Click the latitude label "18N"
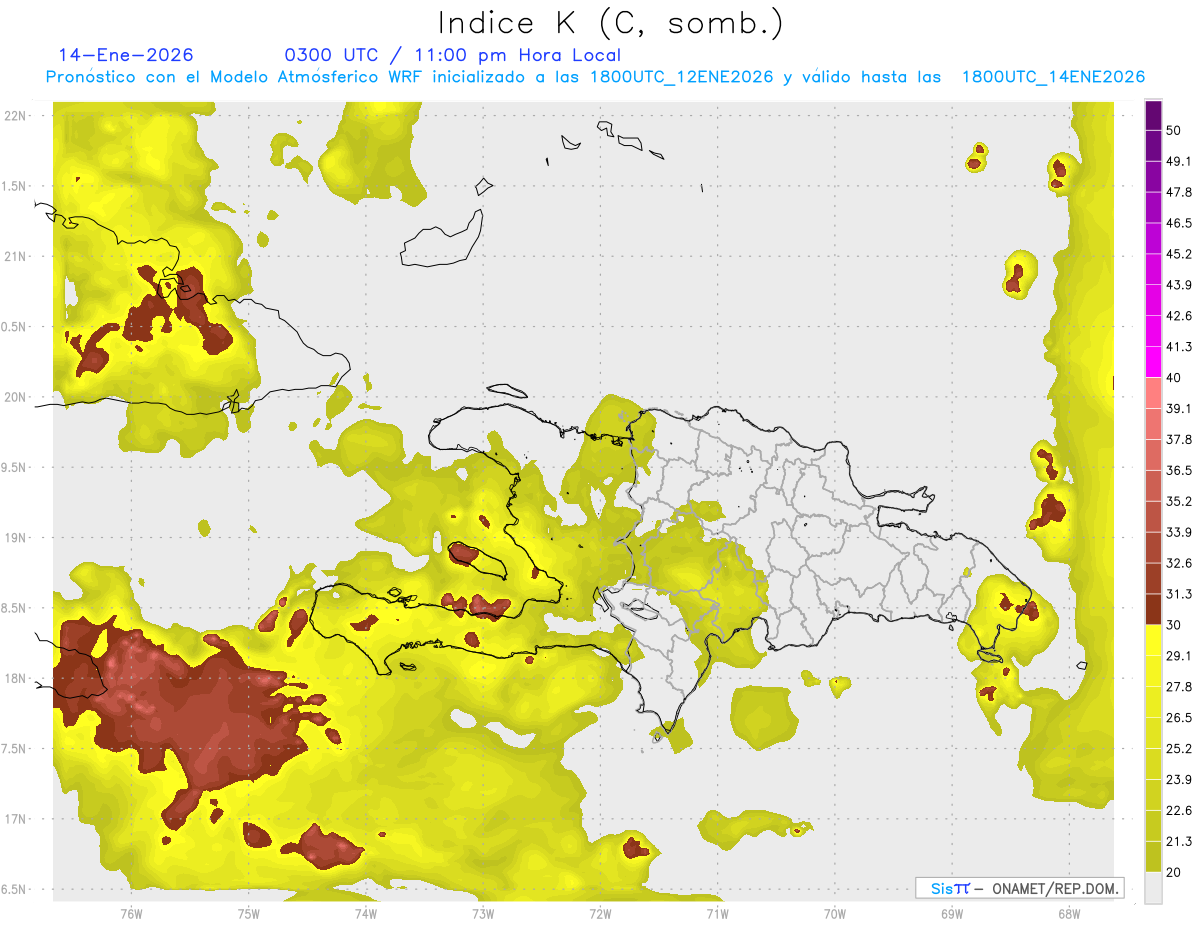Viewport: 1200px width, 927px height. 16,679
